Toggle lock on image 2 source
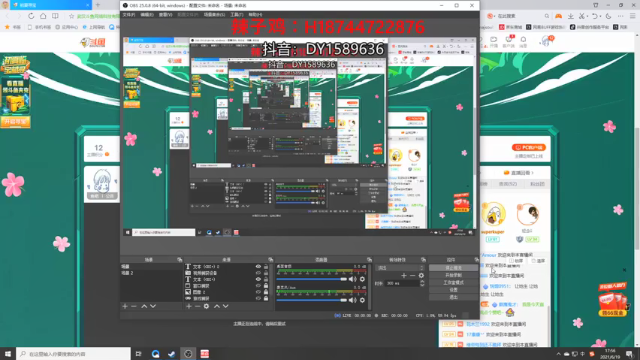This screenshot has width=640, height=360. (266, 292)
